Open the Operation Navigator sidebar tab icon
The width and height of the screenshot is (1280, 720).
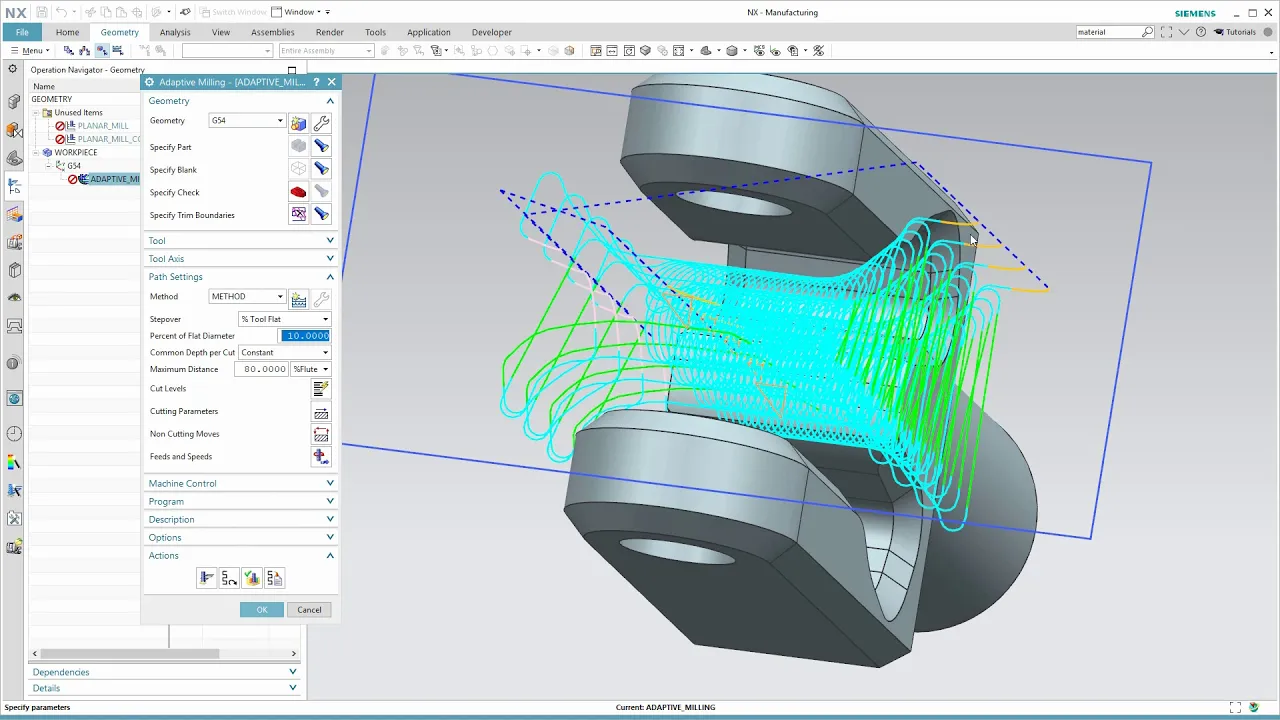pos(14,186)
